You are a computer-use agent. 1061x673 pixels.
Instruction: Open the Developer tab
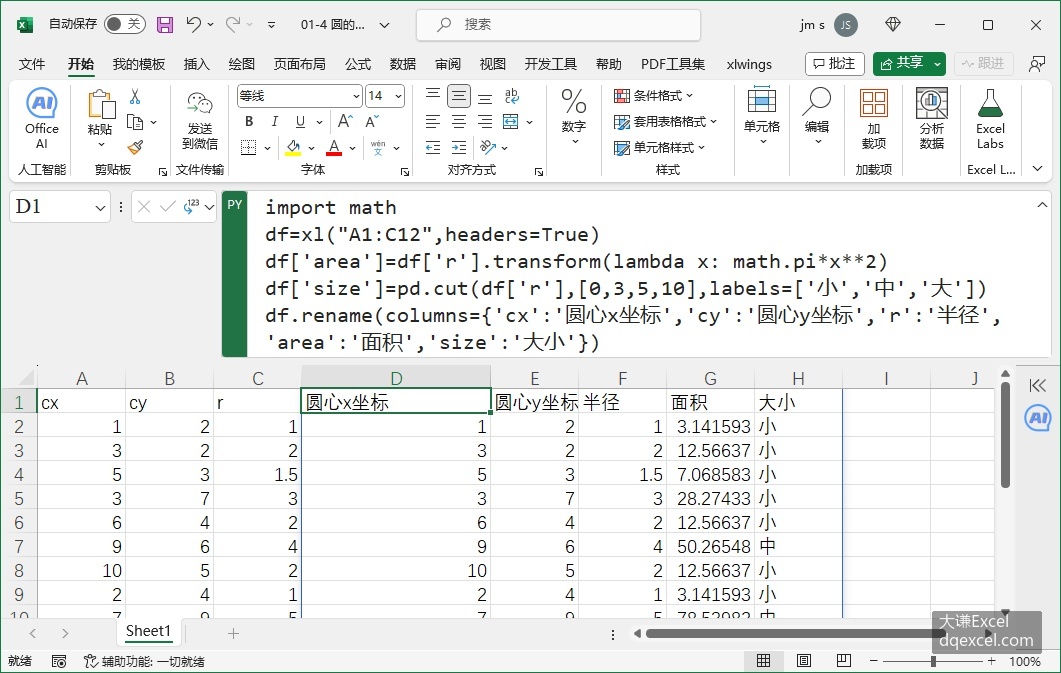click(550, 64)
